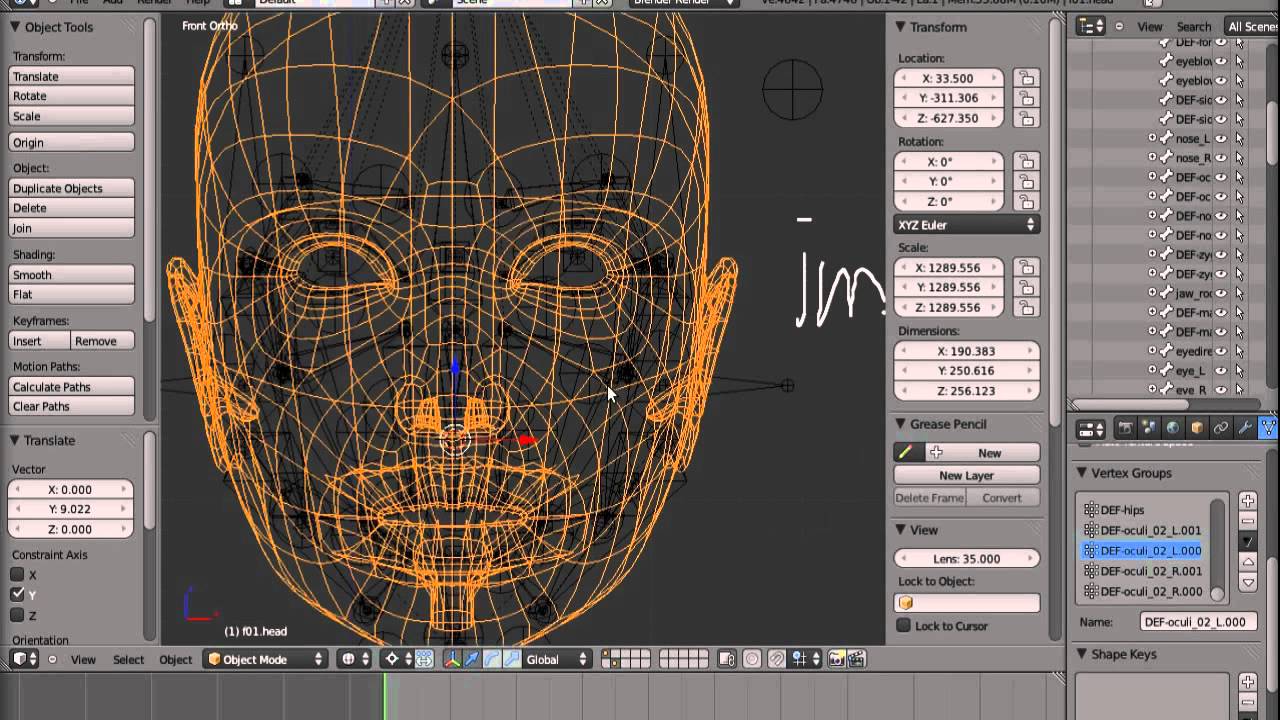
Task: Open the Object menu in 3D view header
Action: 175,659
